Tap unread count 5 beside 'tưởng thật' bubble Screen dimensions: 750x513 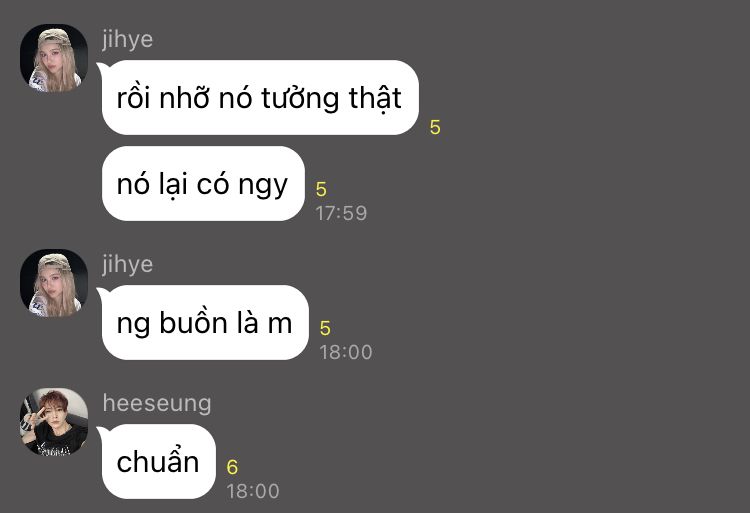pos(435,127)
